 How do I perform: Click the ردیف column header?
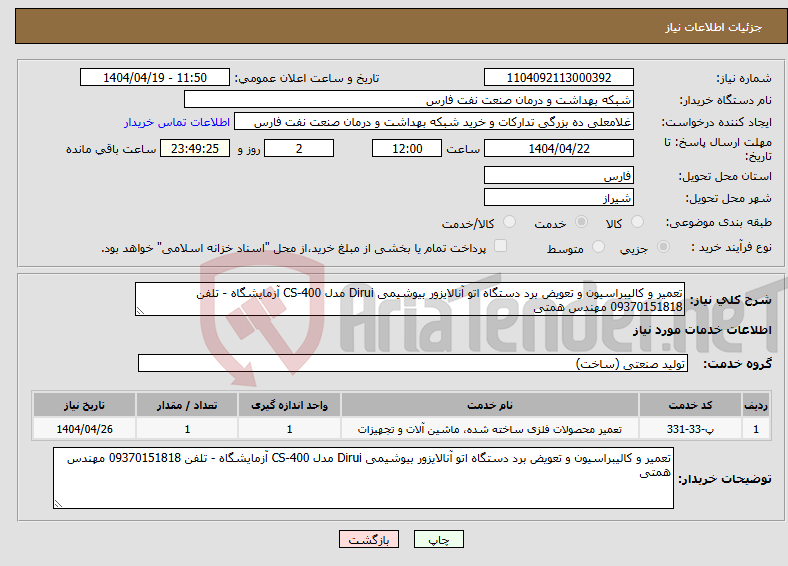click(756, 405)
